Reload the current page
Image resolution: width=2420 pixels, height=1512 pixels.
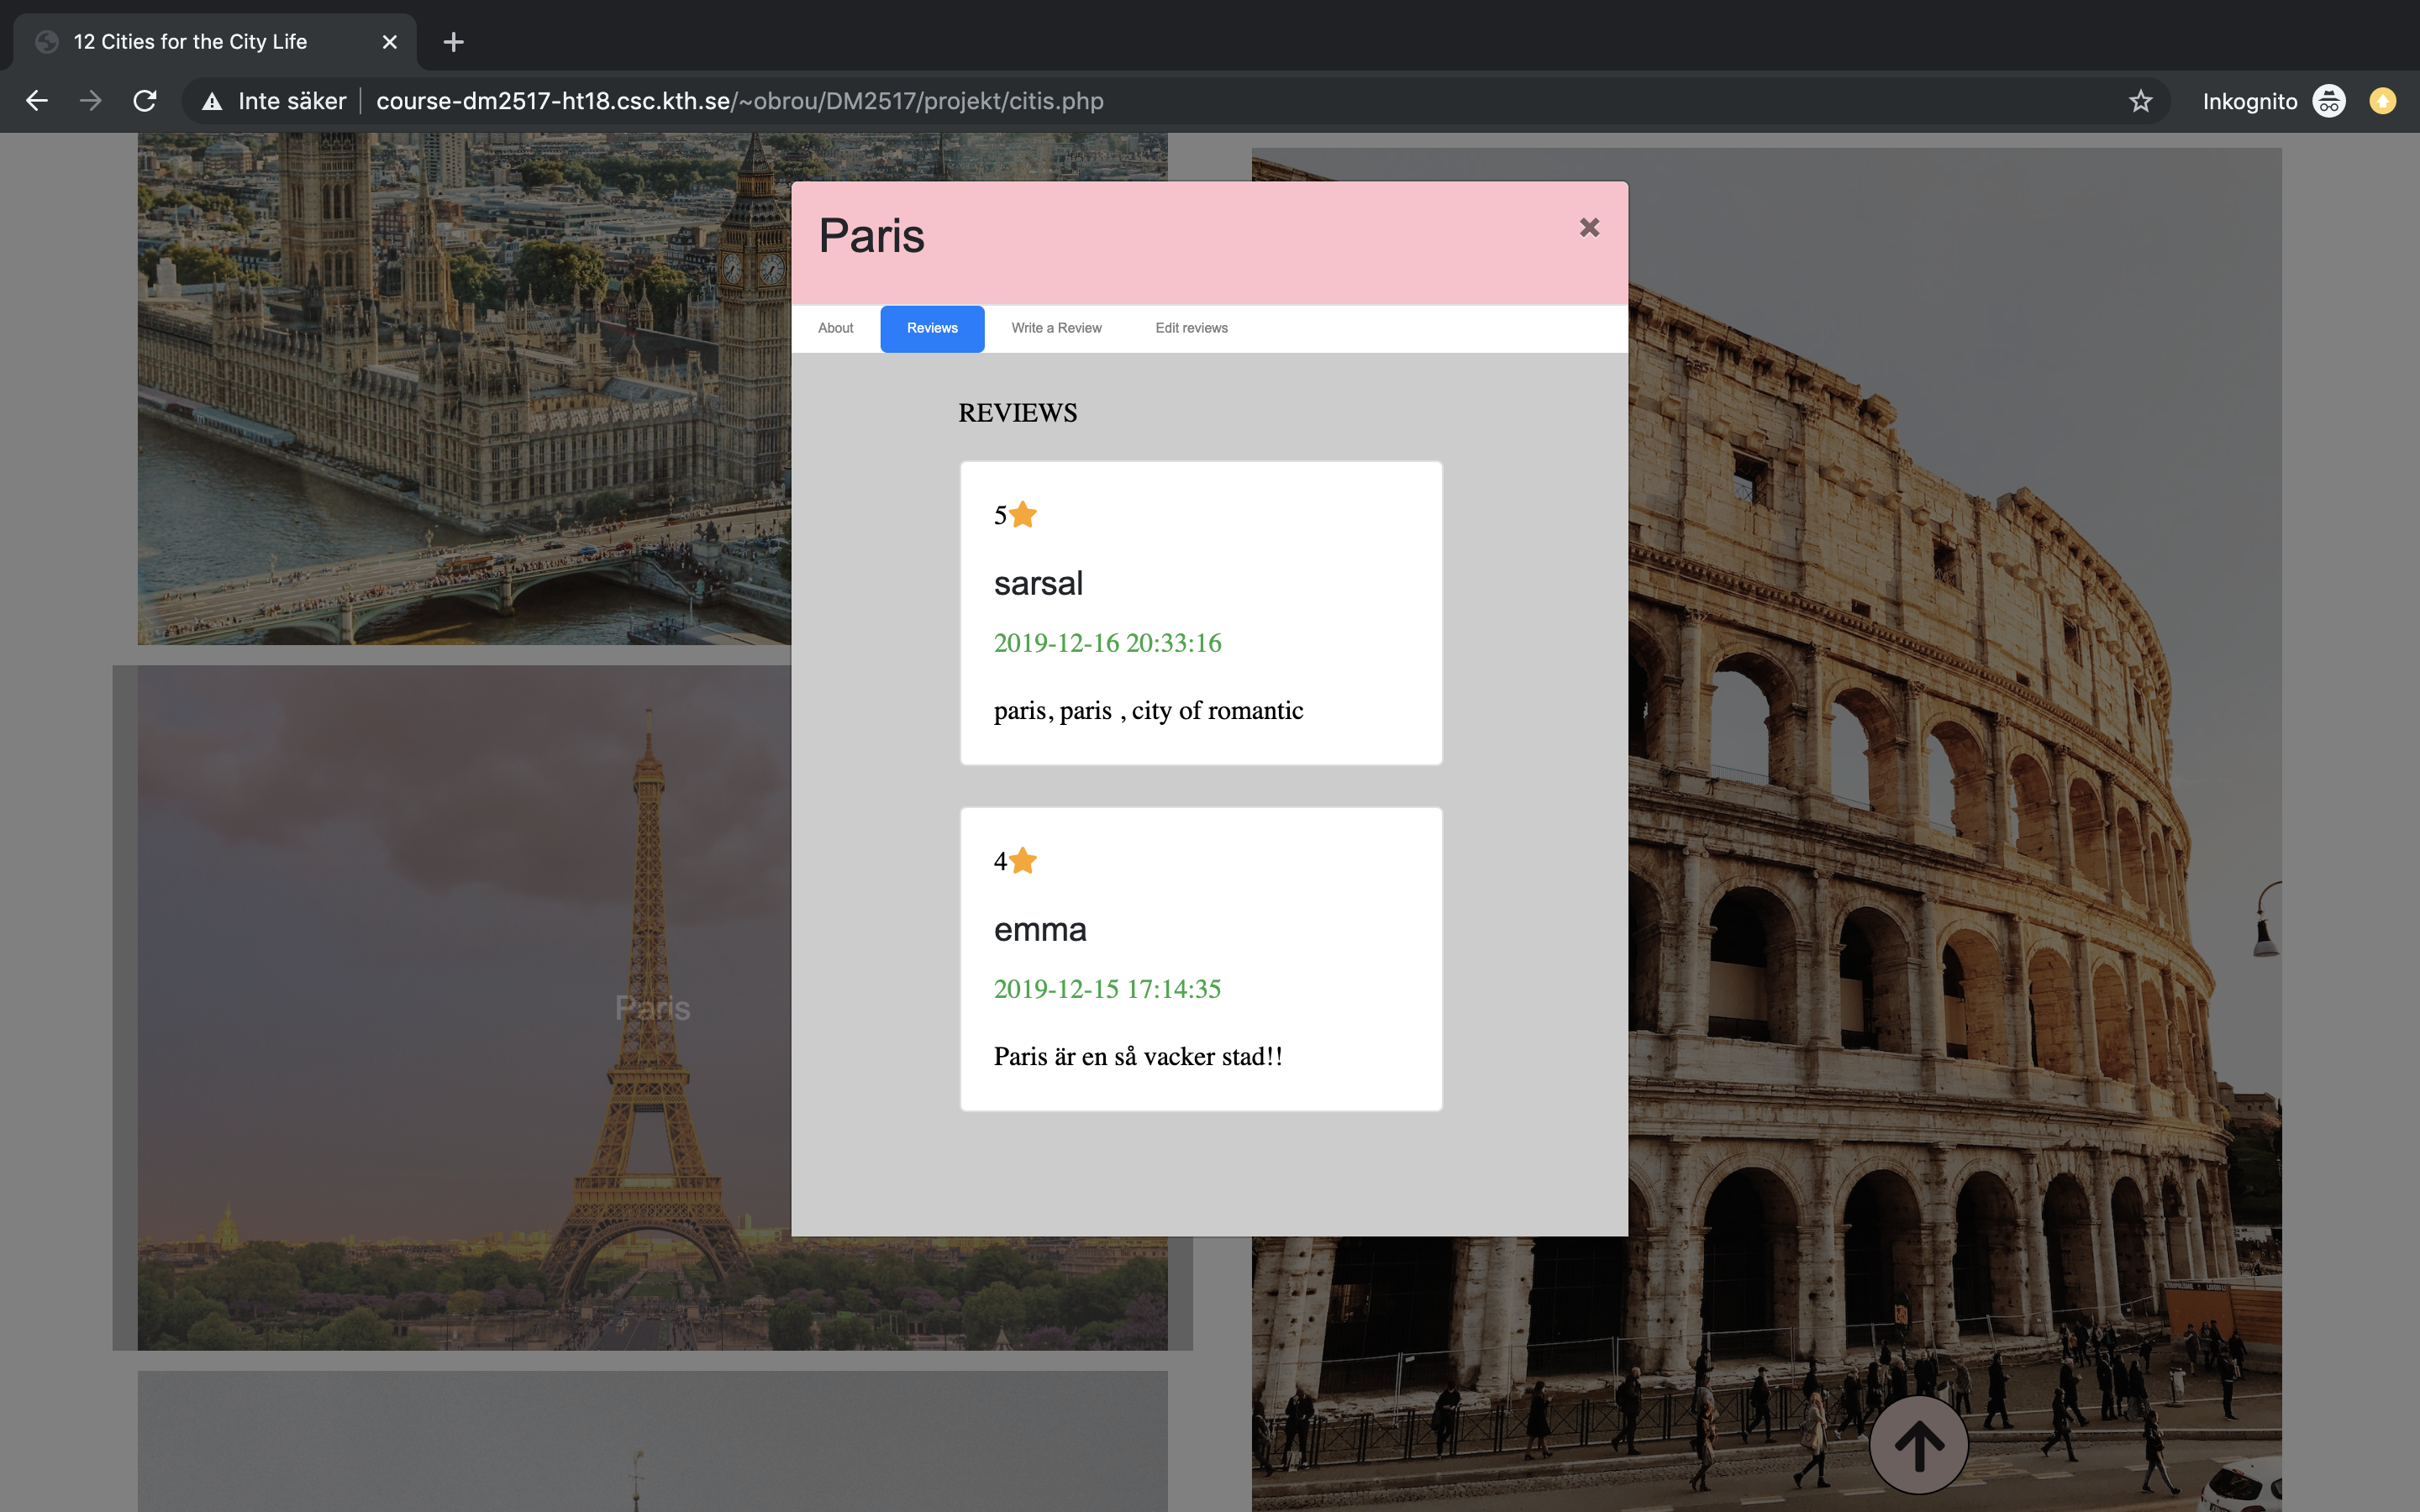[x=145, y=101]
